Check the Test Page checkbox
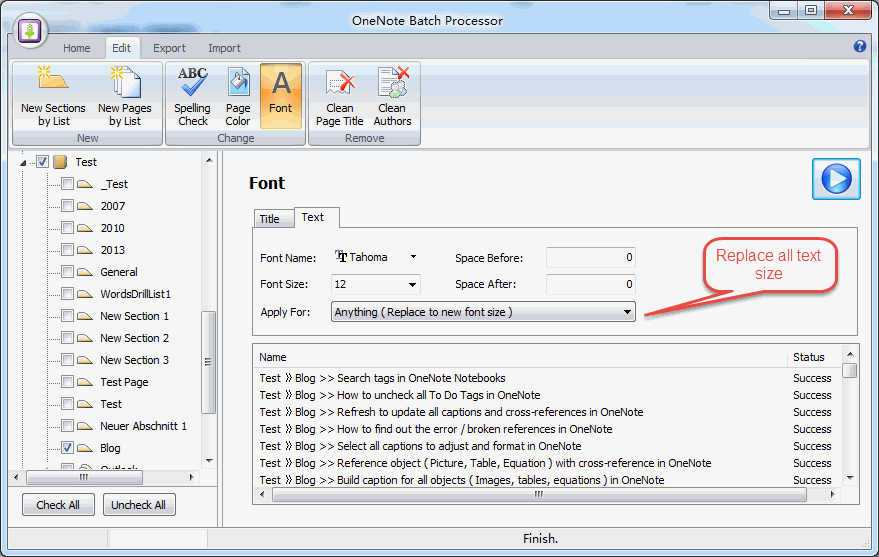Viewport: 879px width, 557px height. click(67, 382)
